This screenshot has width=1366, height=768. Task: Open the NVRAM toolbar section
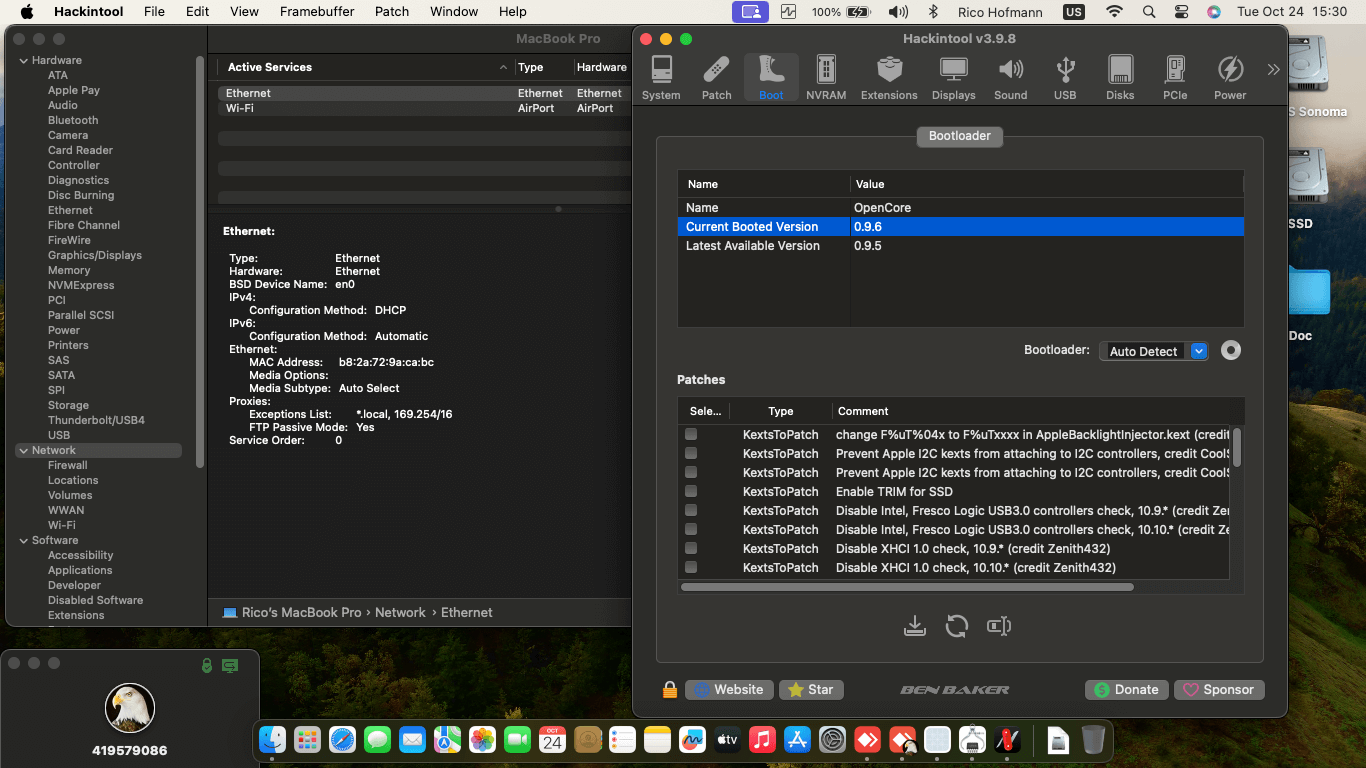(x=825, y=78)
